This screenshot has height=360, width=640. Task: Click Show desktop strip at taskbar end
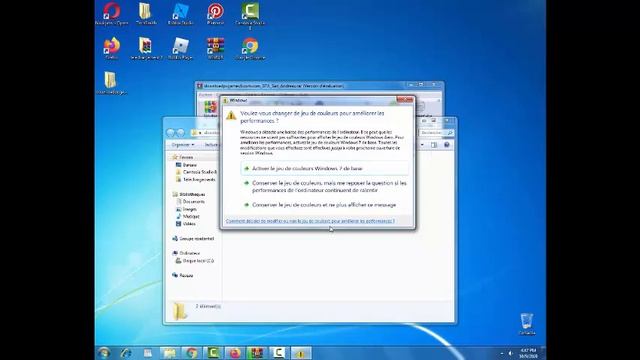pyautogui.click(x=543, y=353)
